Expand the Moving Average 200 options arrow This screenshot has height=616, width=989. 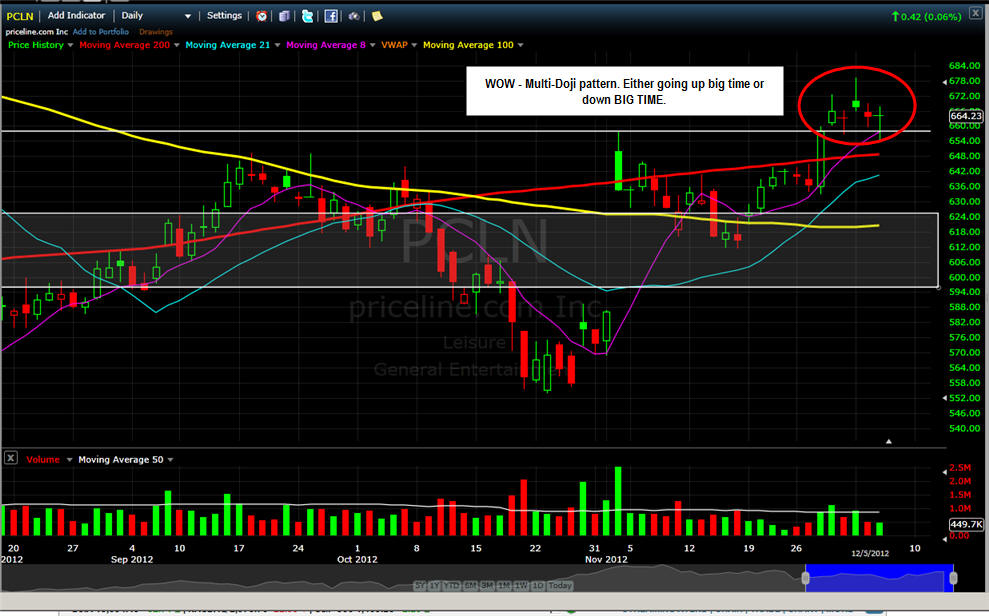pyautogui.click(x=177, y=45)
